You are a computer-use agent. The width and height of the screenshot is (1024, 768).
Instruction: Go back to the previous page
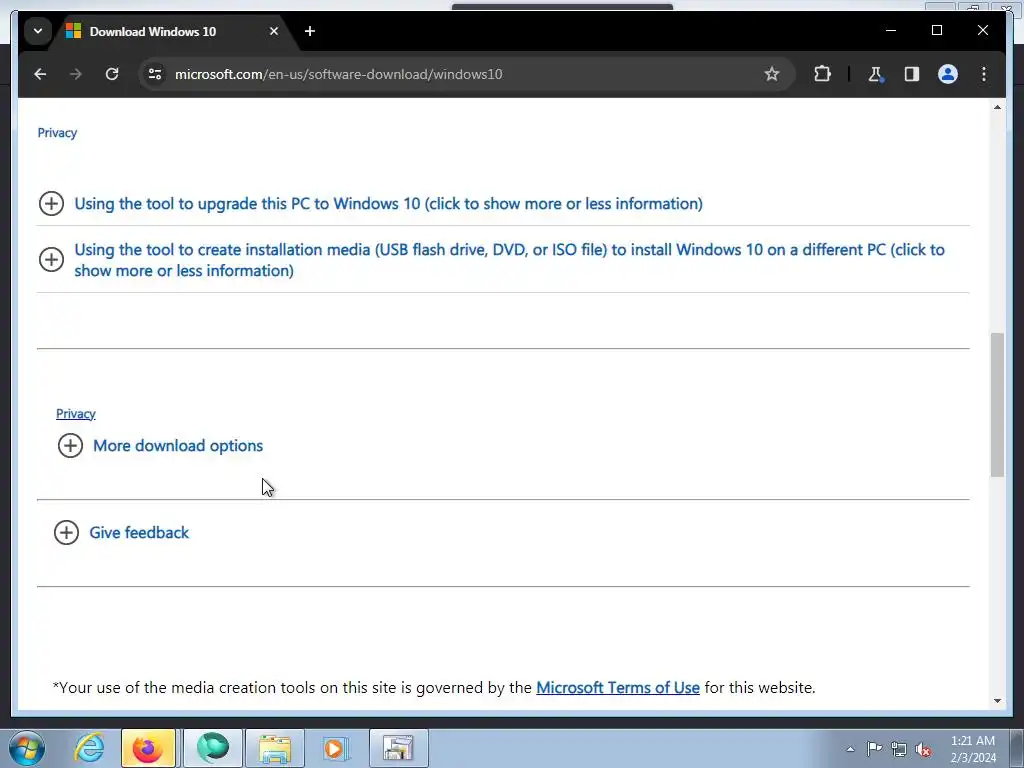[40, 74]
